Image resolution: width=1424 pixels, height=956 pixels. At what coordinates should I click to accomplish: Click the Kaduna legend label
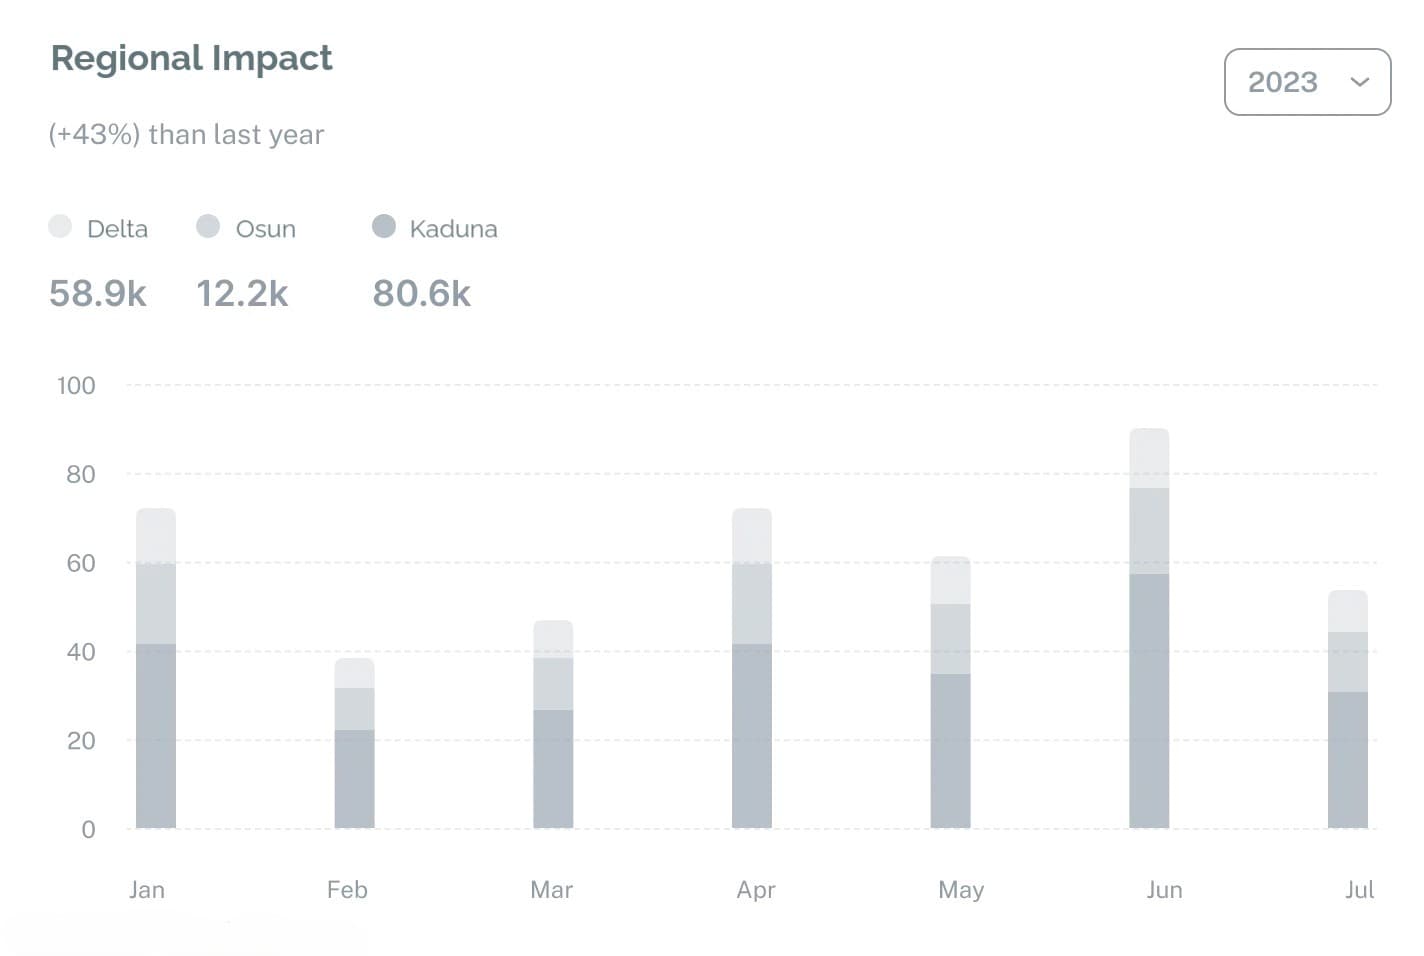[453, 229]
